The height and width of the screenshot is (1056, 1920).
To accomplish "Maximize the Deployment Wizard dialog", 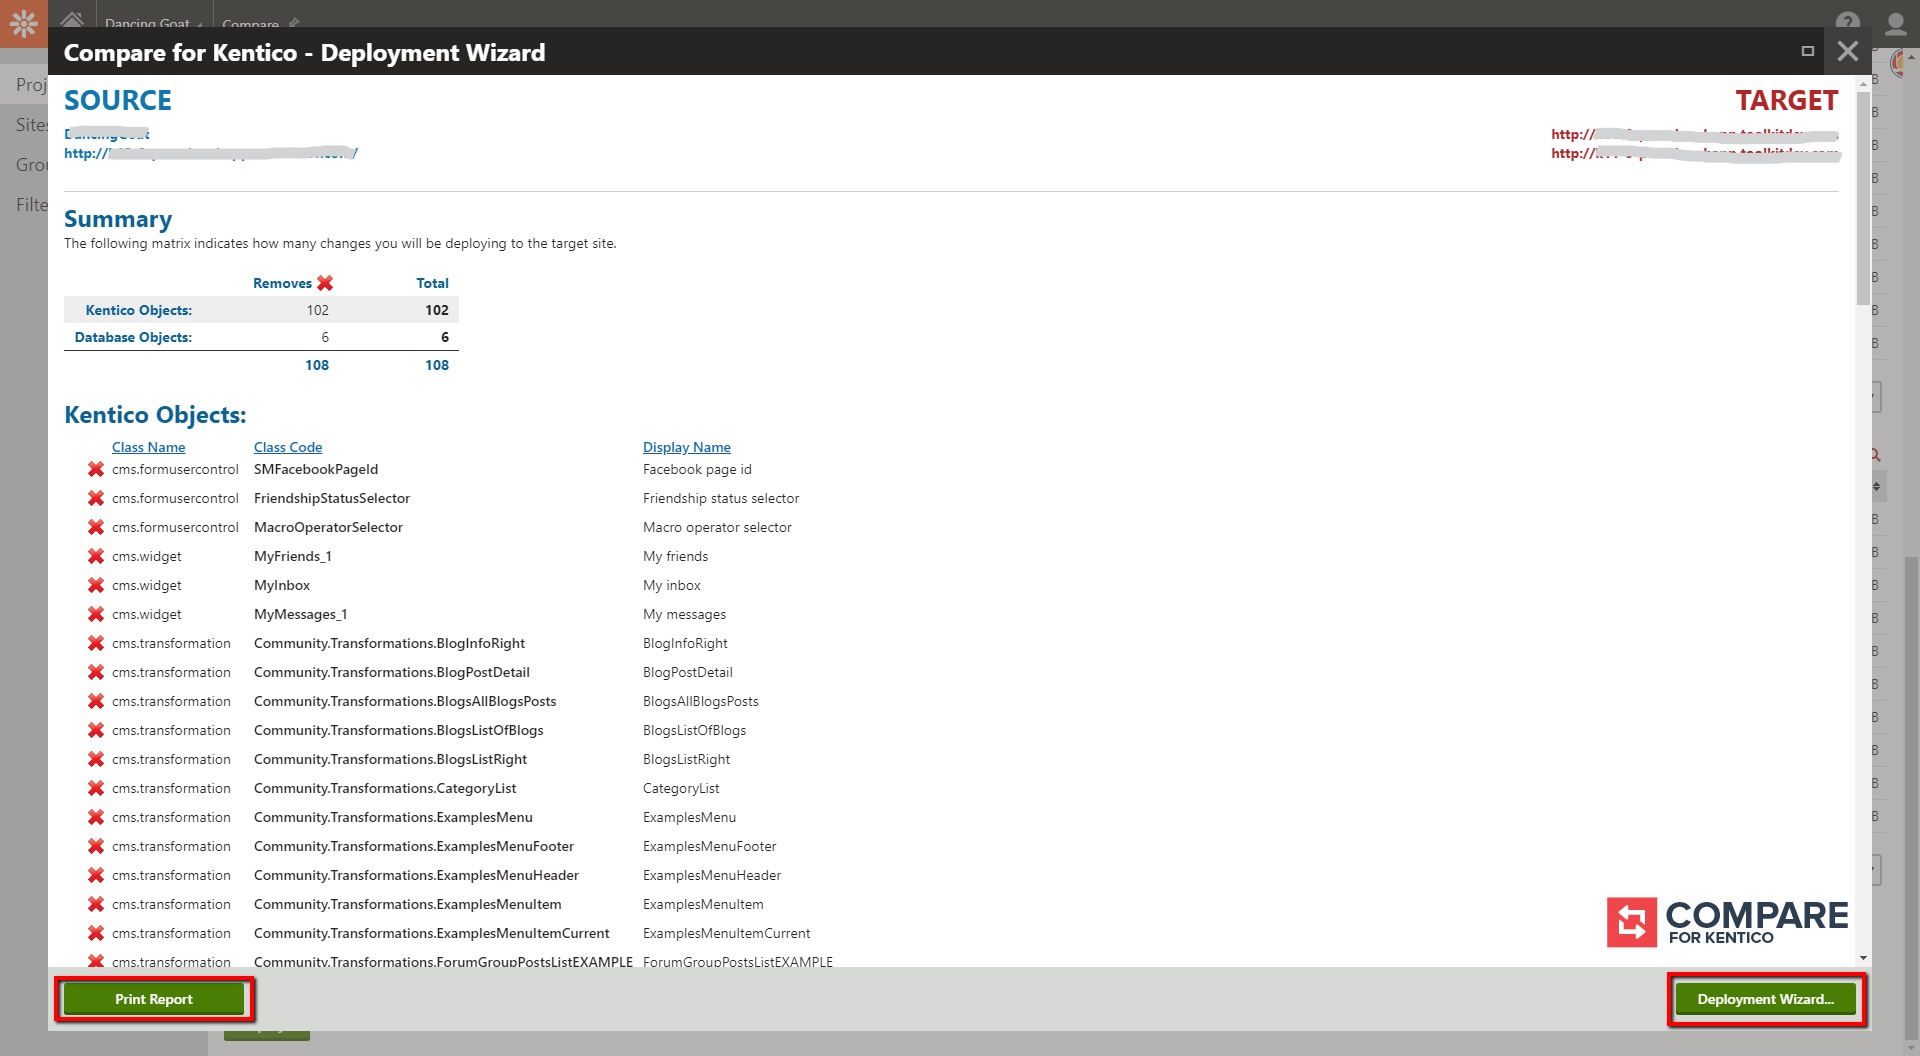I will point(1807,51).
